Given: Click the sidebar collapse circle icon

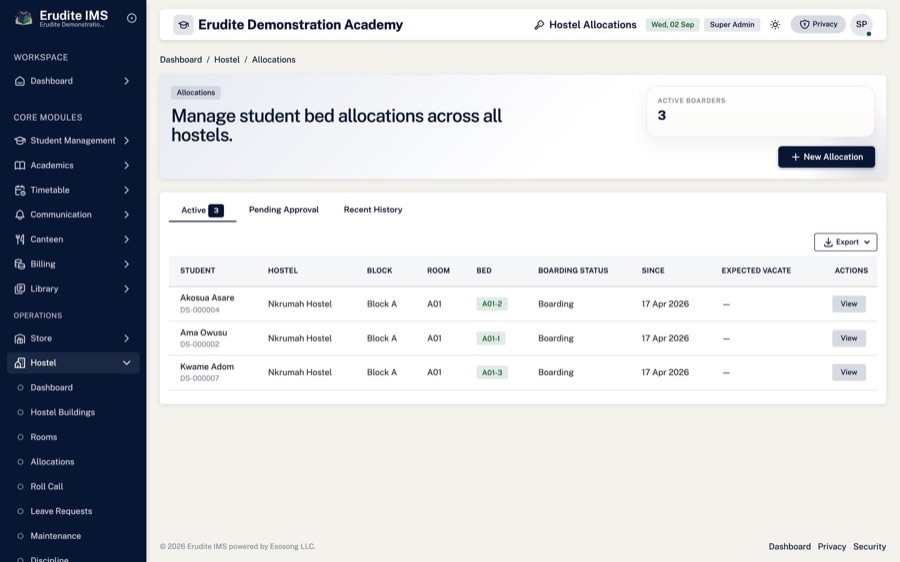Looking at the screenshot, I should 131,18.
